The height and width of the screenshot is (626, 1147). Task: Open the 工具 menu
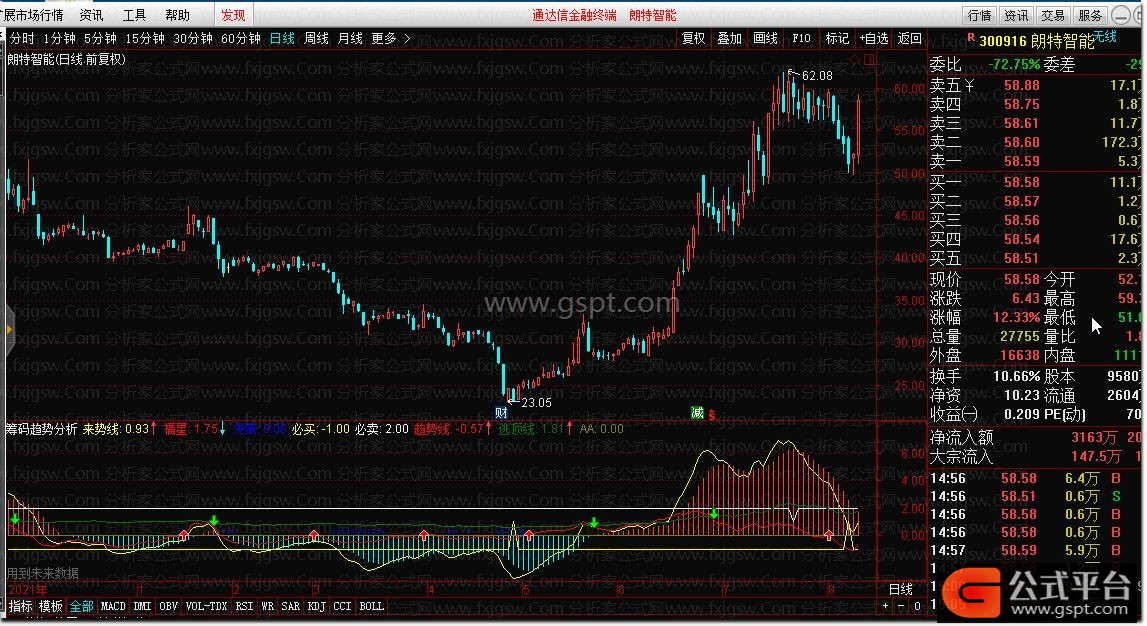point(135,15)
